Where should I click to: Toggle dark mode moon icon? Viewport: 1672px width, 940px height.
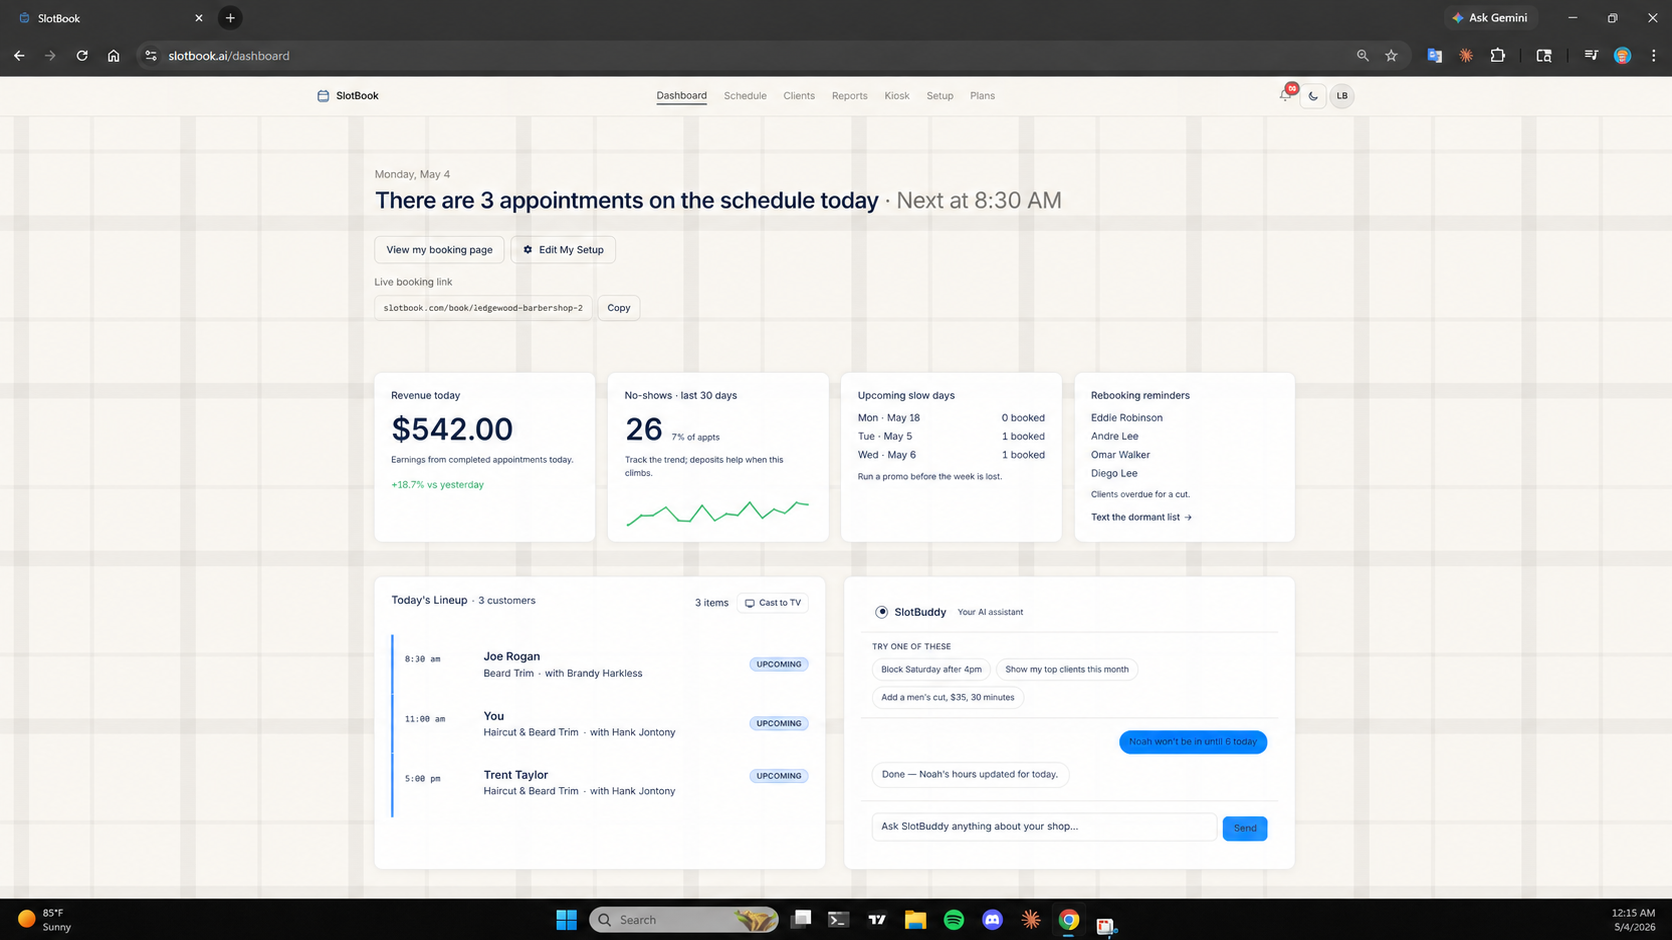[x=1313, y=96]
